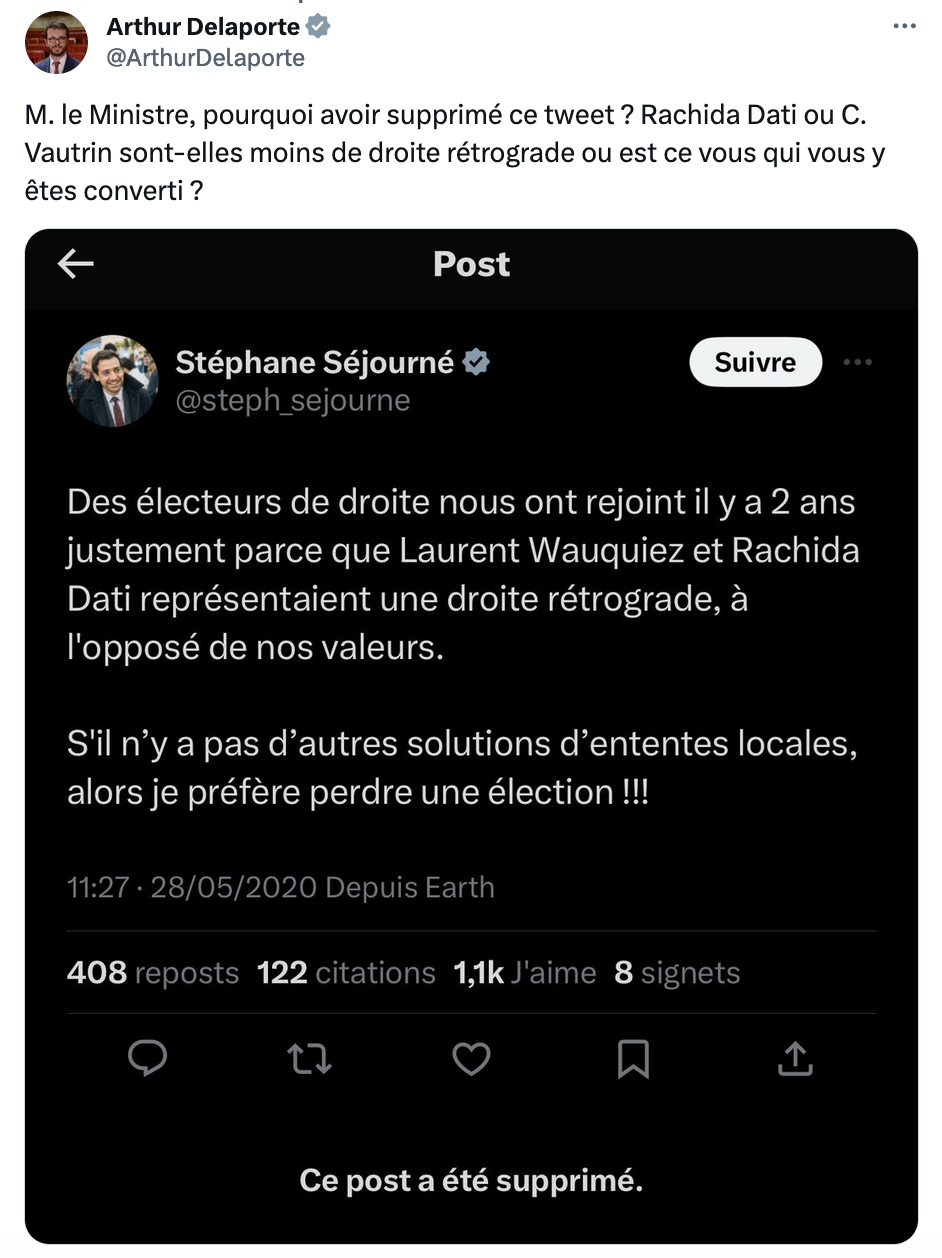The image size is (942, 1258).
Task: Click the Arthur Delaporte display name
Action: 202,27
